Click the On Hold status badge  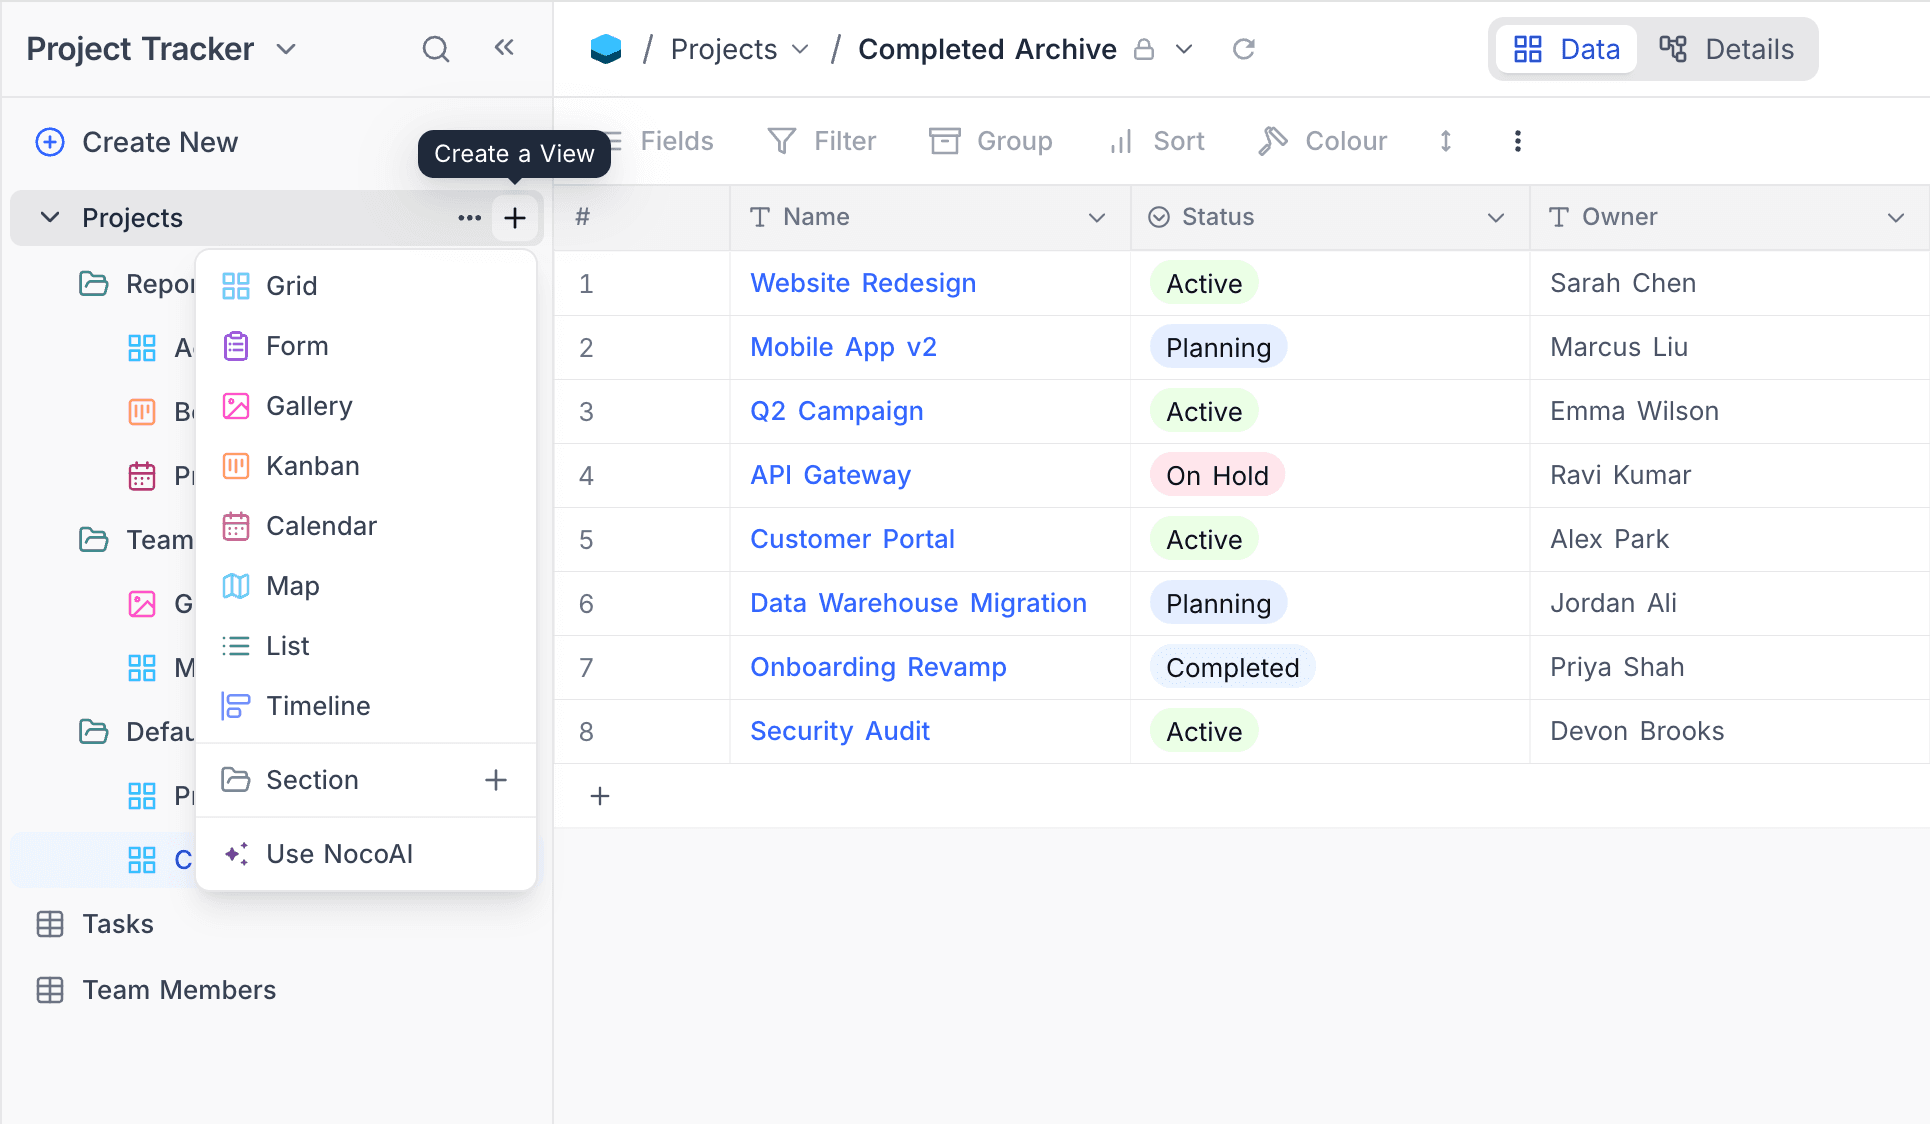(x=1216, y=476)
